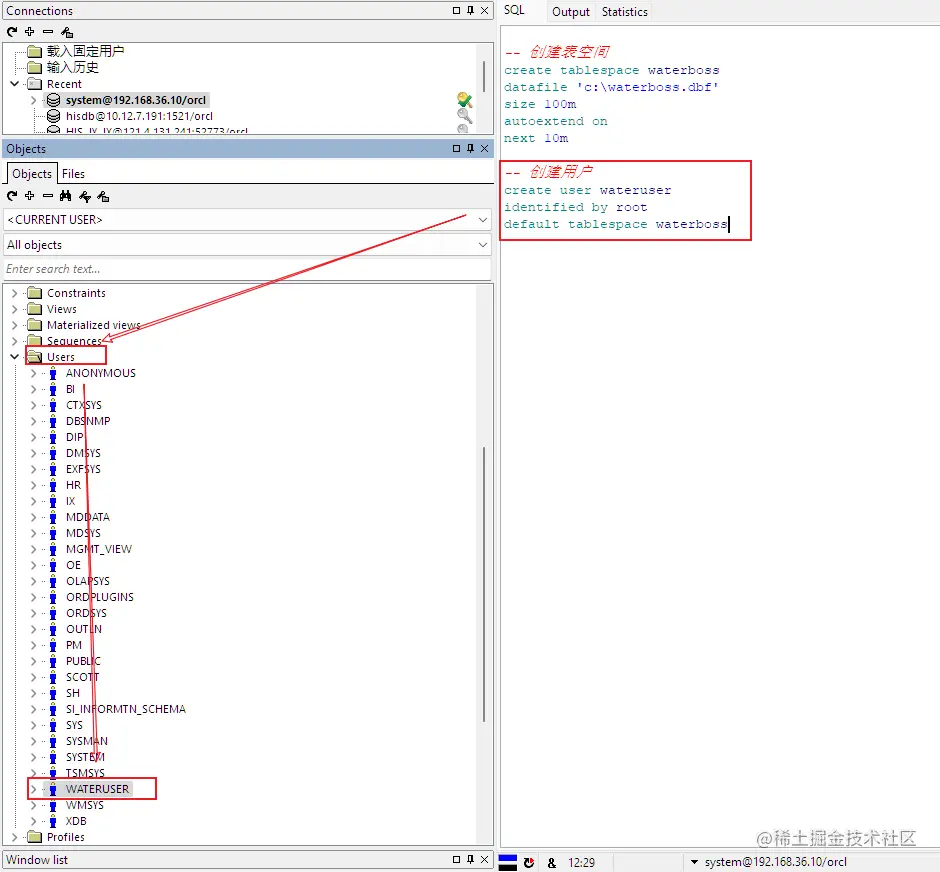
Task: Select the Sequences folder
Action: pos(74,341)
